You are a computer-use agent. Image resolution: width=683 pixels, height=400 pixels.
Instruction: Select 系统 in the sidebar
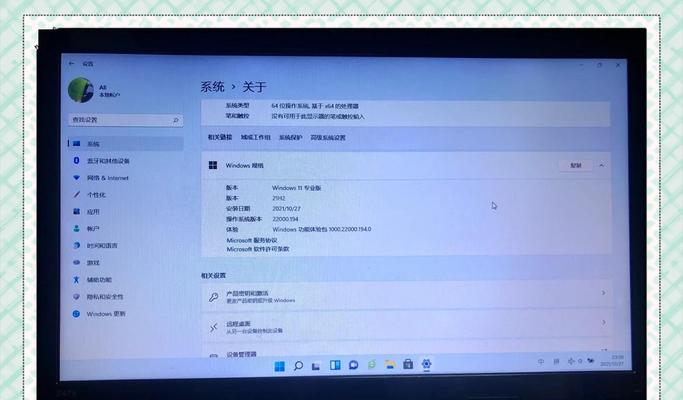[125, 144]
